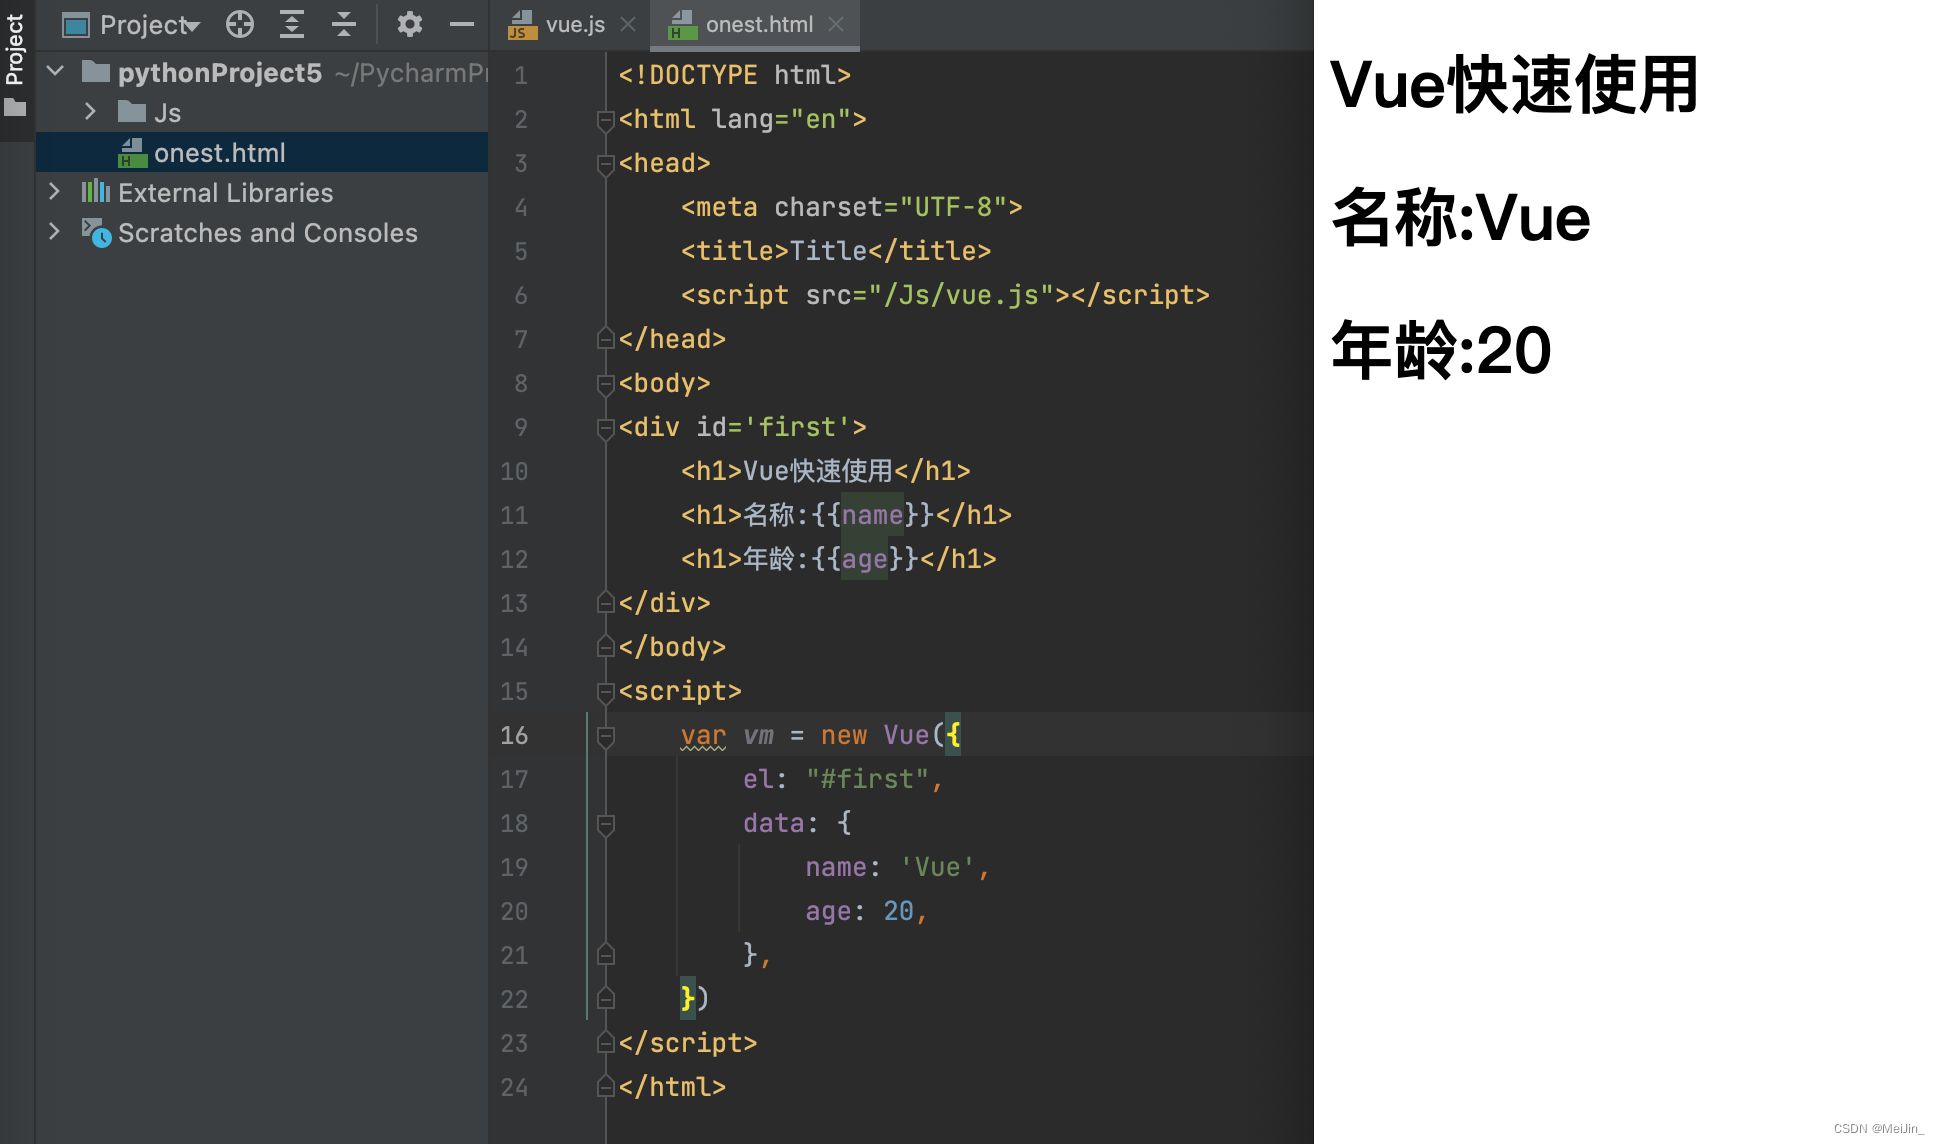This screenshot has height=1144, width=1940.
Task: Click the name: 'Vue' property line
Action: tap(897, 867)
